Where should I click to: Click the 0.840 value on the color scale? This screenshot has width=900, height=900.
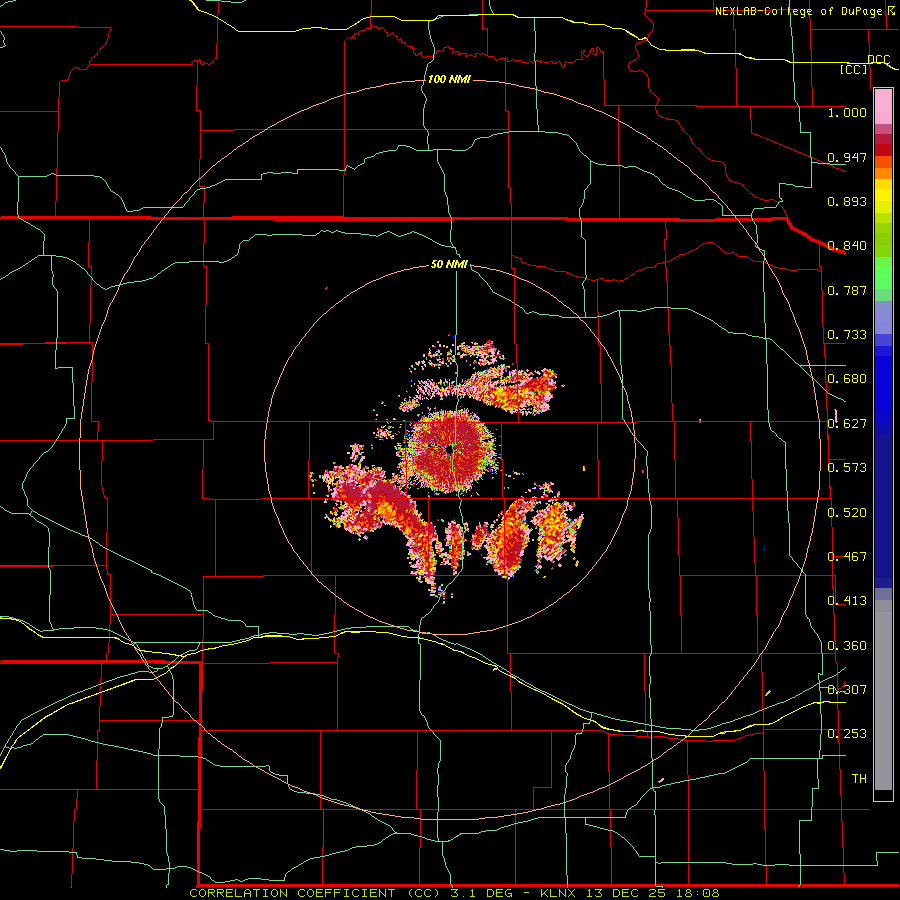(847, 246)
